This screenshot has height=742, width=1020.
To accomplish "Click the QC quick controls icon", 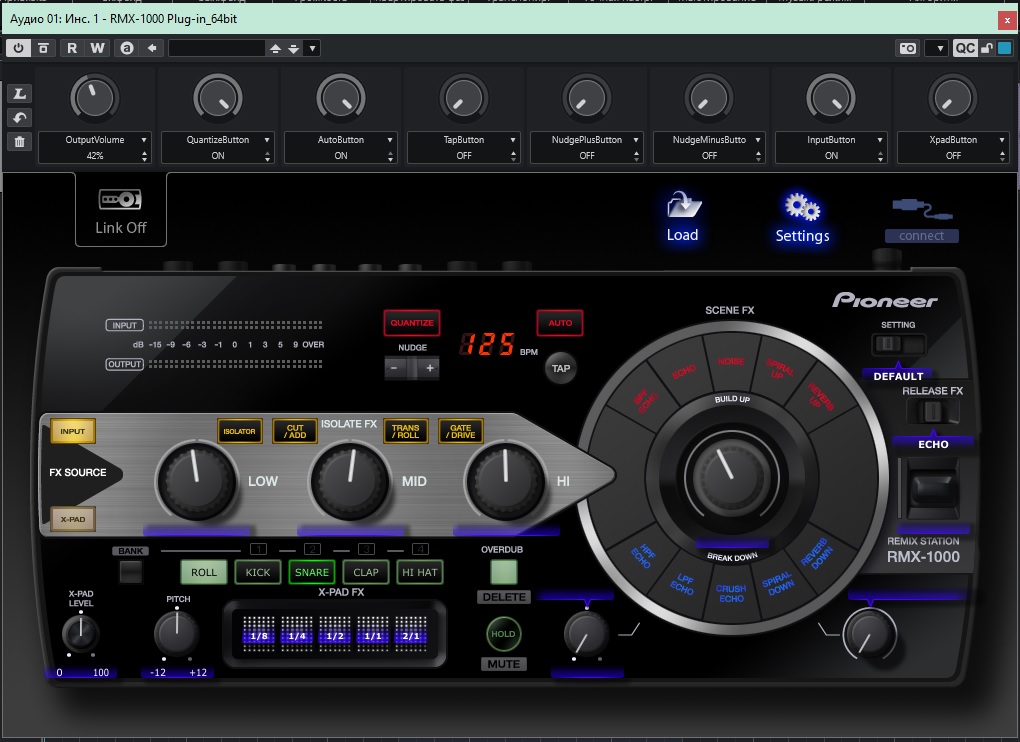I will tap(965, 48).
